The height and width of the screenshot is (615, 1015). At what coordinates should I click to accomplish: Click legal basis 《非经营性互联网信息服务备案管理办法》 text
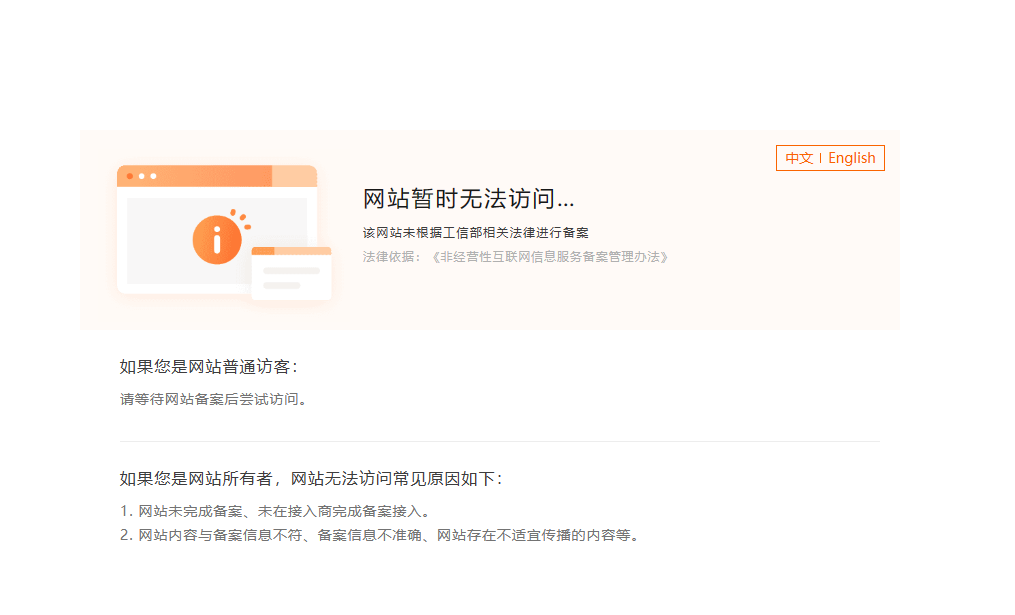(x=550, y=257)
